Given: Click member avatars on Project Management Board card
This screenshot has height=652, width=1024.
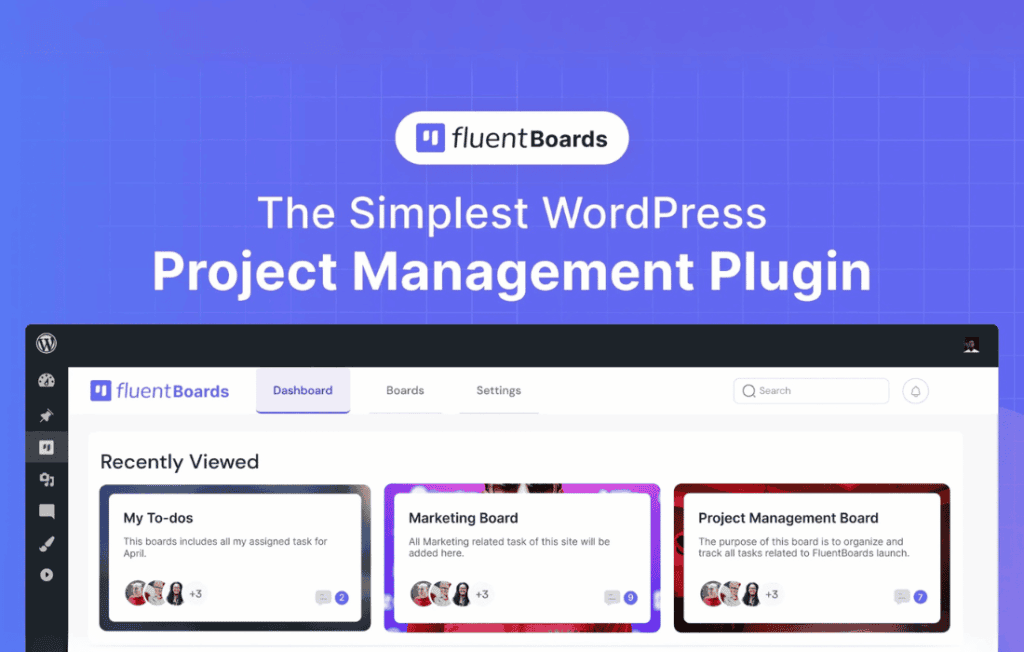Looking at the screenshot, I should [731, 594].
